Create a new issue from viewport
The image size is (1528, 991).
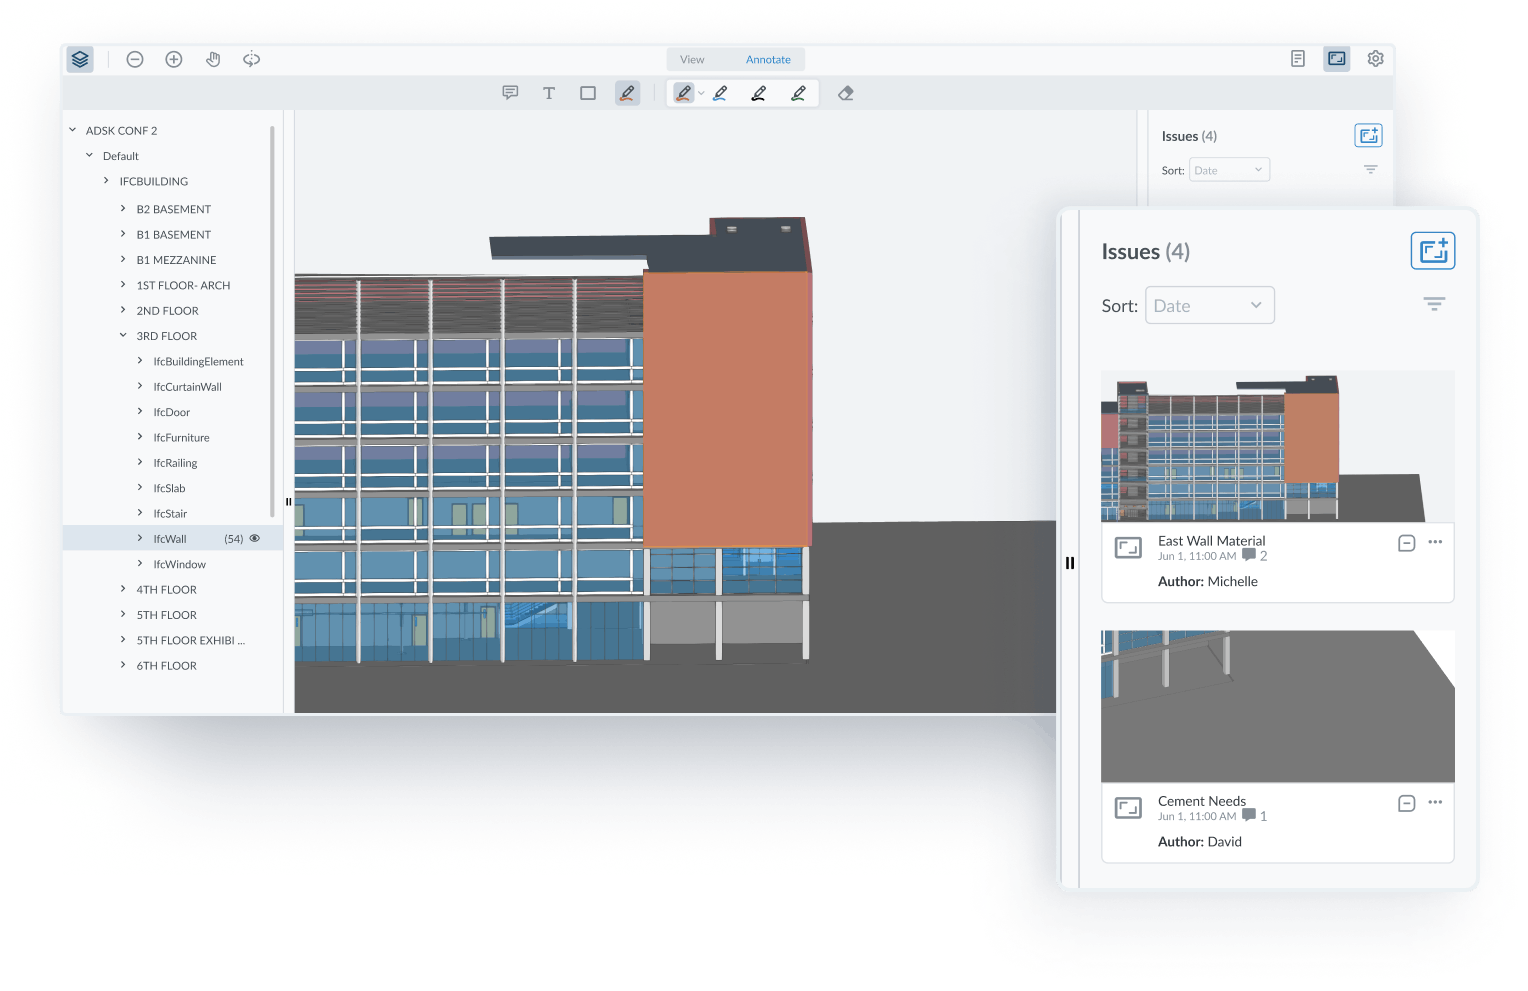point(1433,251)
